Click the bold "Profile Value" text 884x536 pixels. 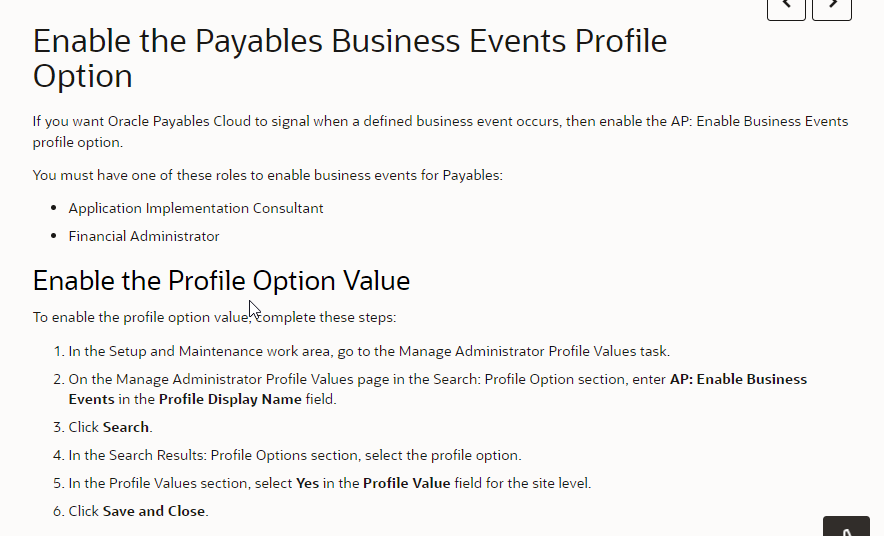click(406, 483)
